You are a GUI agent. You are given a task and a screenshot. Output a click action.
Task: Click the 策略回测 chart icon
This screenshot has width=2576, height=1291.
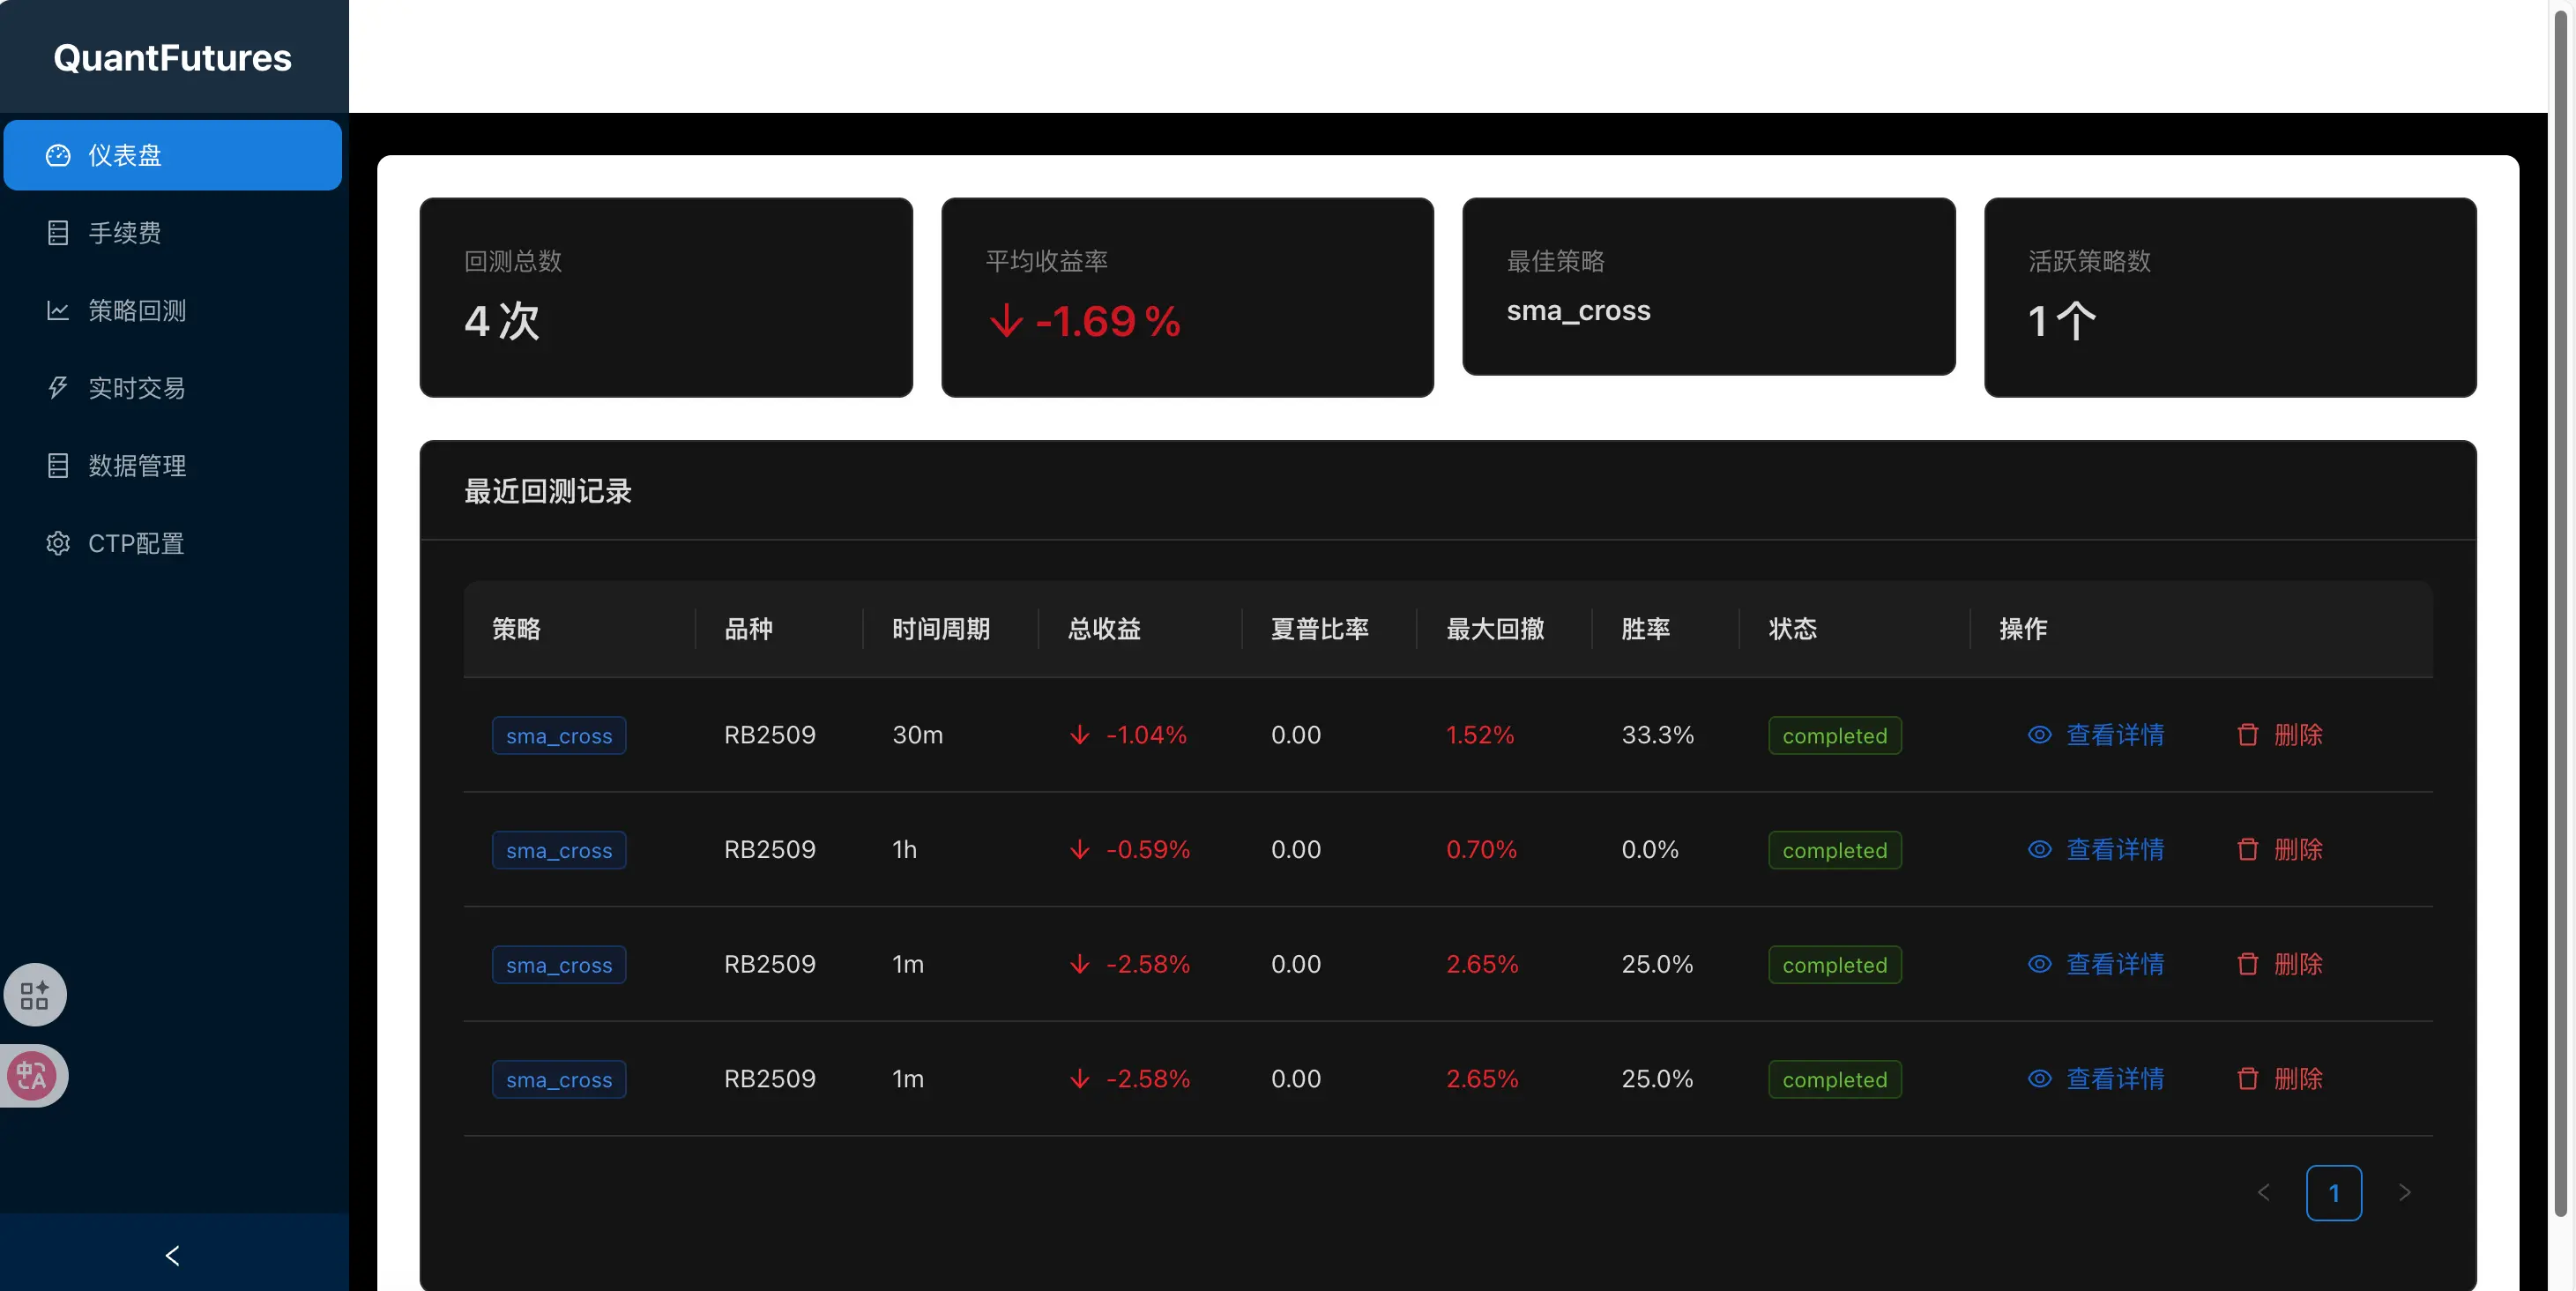point(58,311)
